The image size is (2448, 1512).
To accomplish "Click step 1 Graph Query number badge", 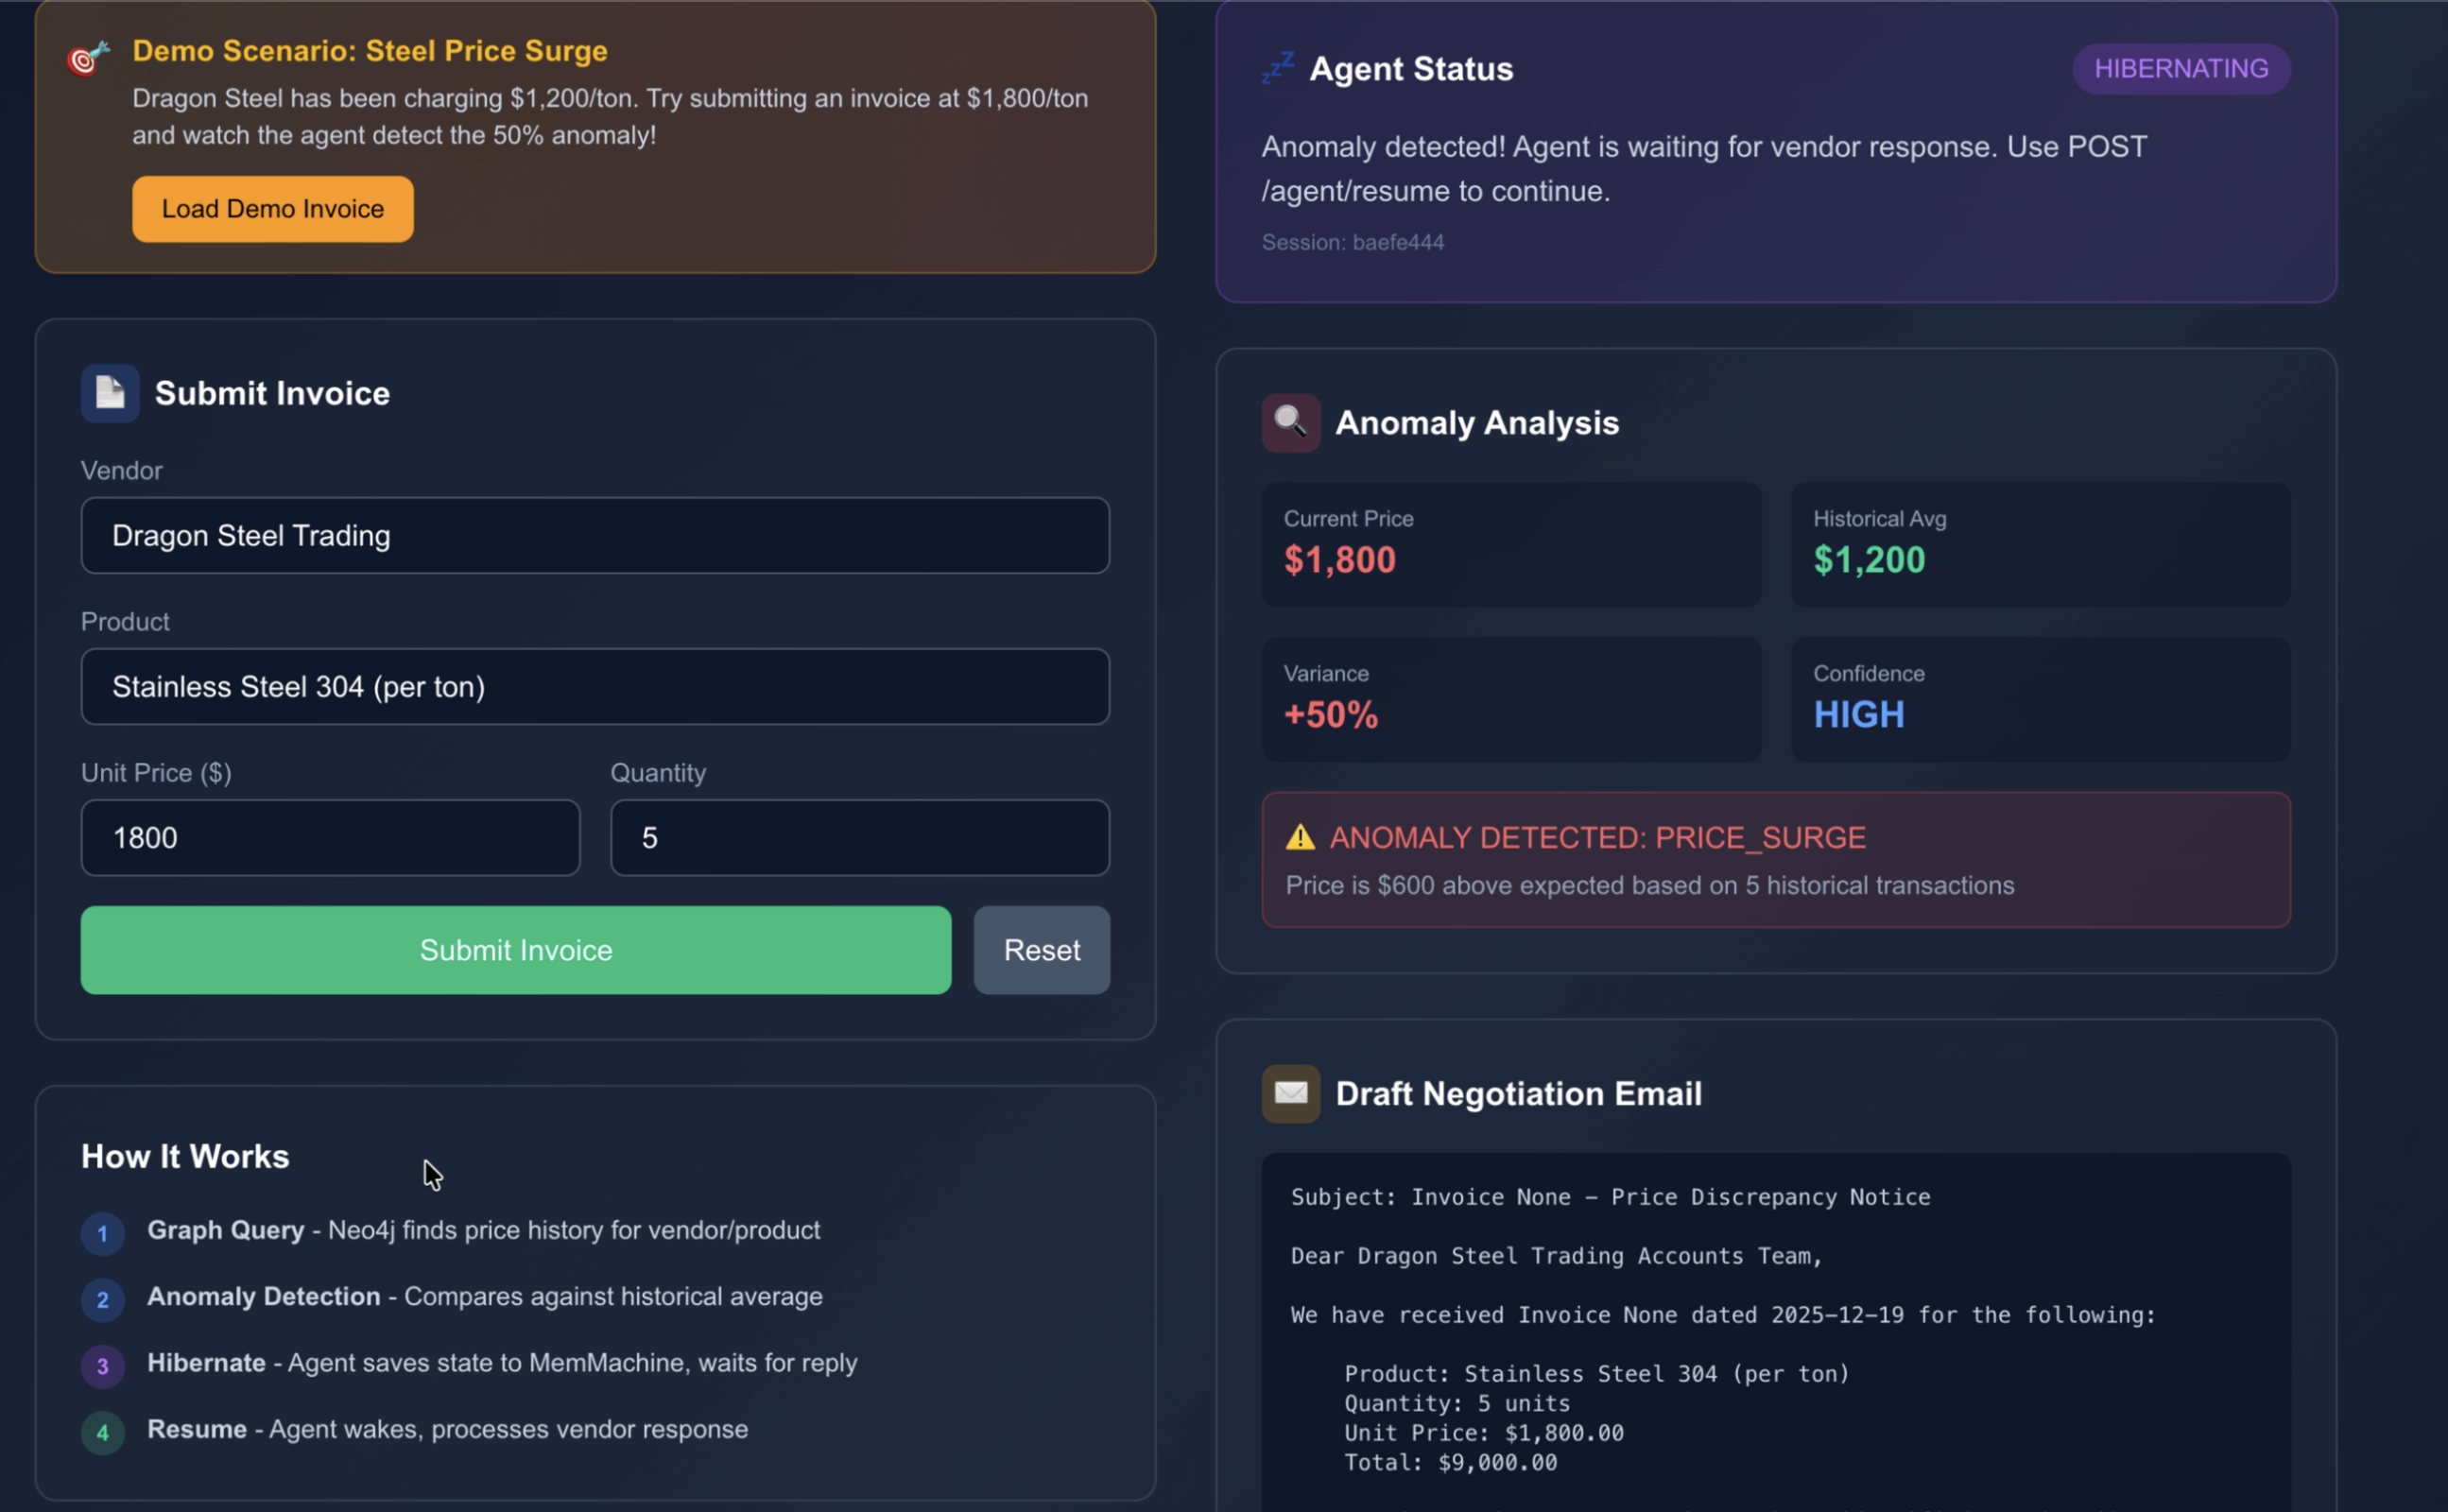I will tap(102, 1233).
